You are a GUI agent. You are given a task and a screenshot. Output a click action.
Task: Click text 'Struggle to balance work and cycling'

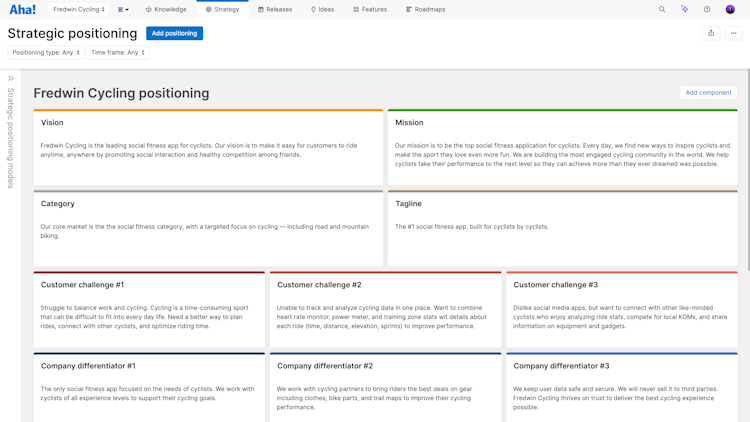tap(93, 308)
